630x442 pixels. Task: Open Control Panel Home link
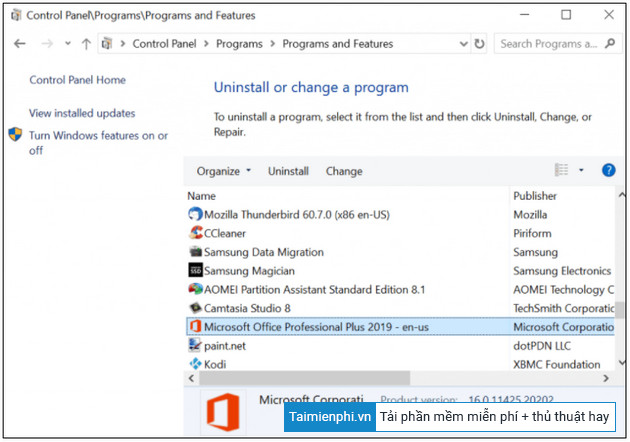tap(78, 80)
